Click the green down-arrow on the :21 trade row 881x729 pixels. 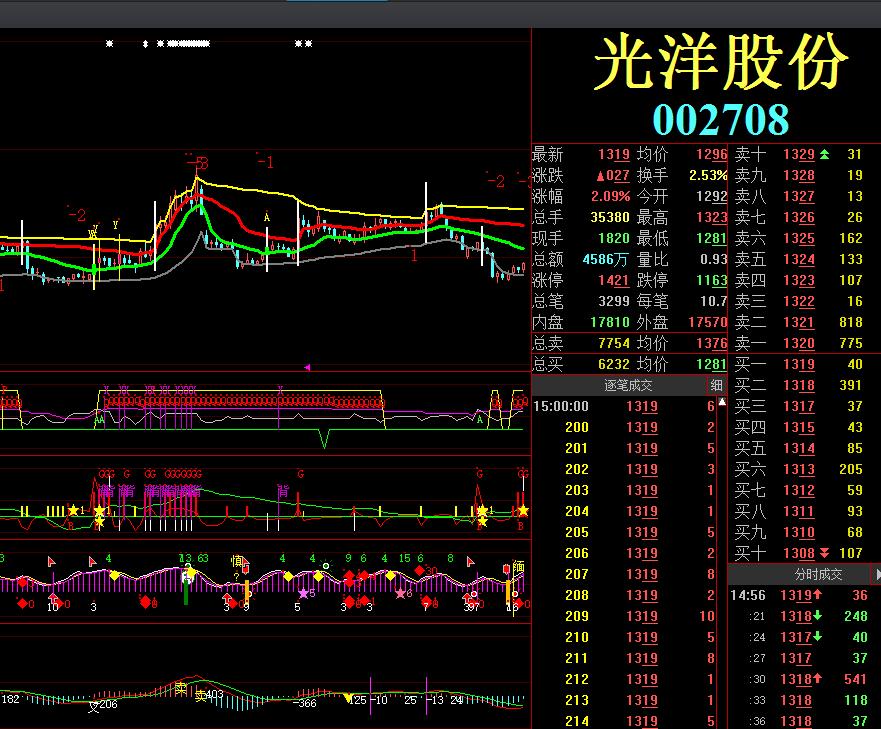pos(818,615)
